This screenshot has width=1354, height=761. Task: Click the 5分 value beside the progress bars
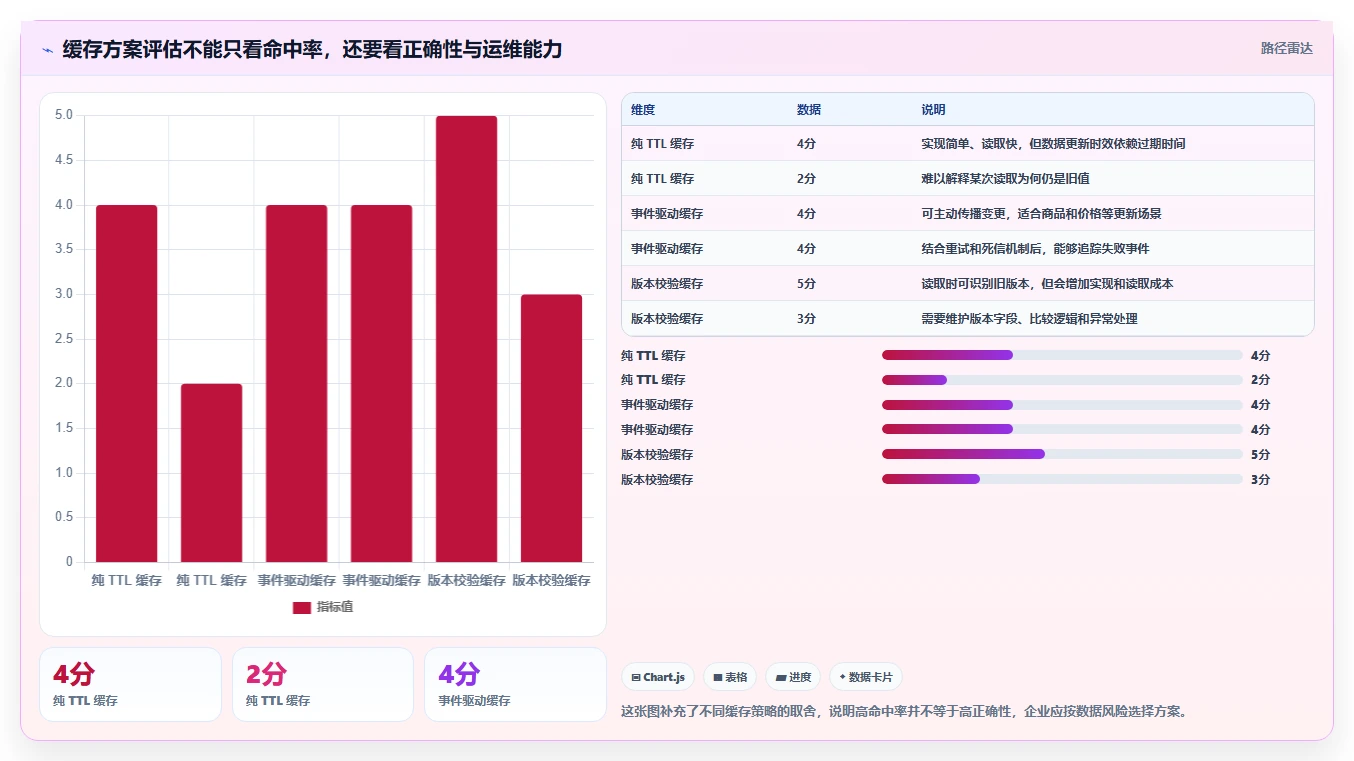pos(1260,454)
